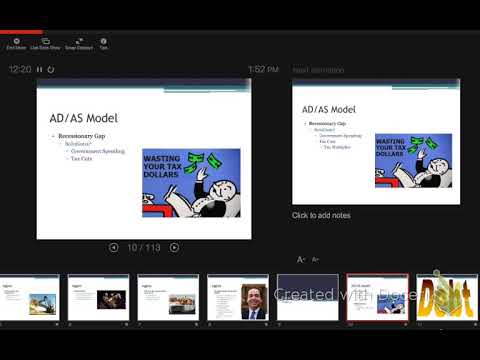The height and width of the screenshot is (360, 480).
Task: Select the red-outlined current slide thumbnail
Action: tap(377, 298)
